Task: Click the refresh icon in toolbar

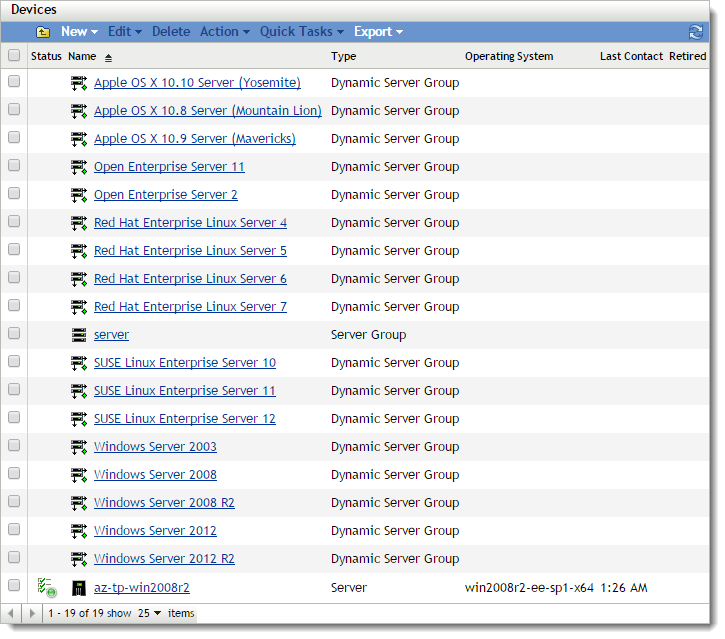Action: pos(695,32)
